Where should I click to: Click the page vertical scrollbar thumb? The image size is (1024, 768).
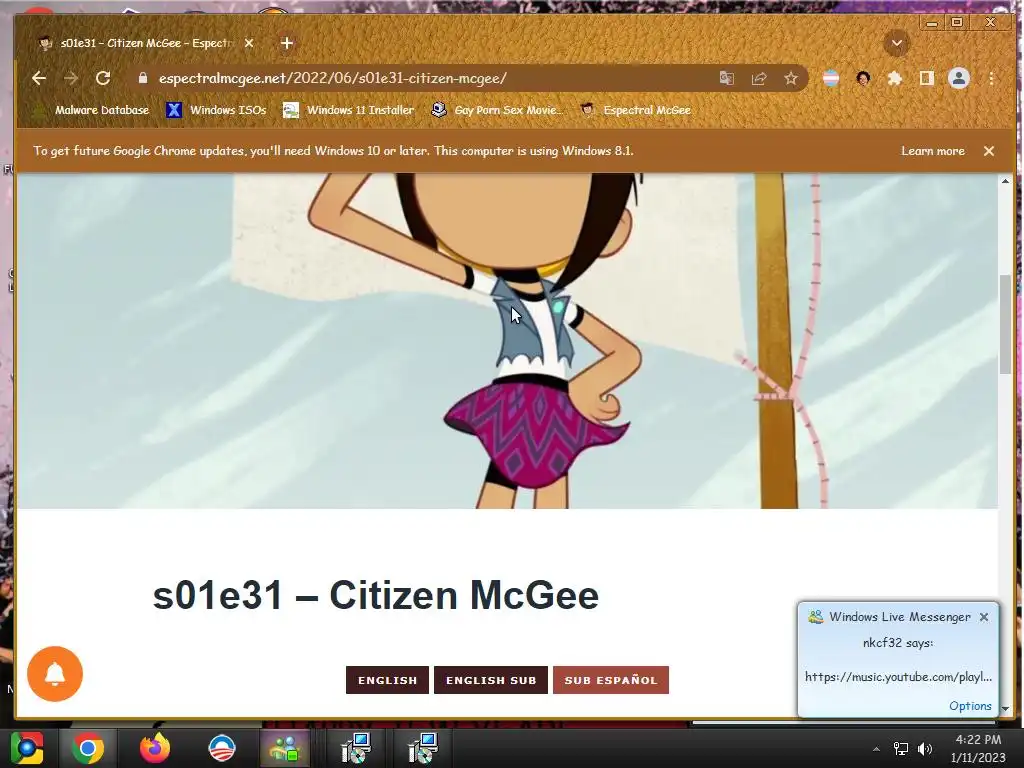coord(1005,325)
